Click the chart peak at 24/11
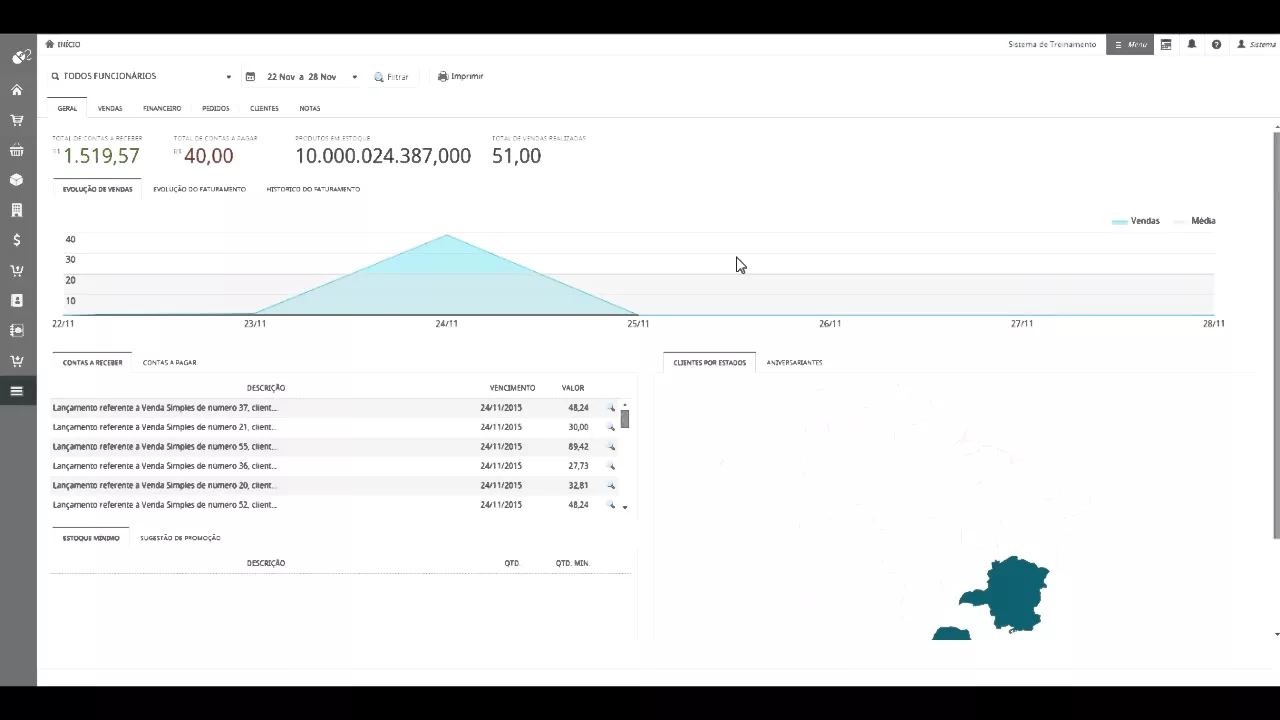 (x=446, y=236)
